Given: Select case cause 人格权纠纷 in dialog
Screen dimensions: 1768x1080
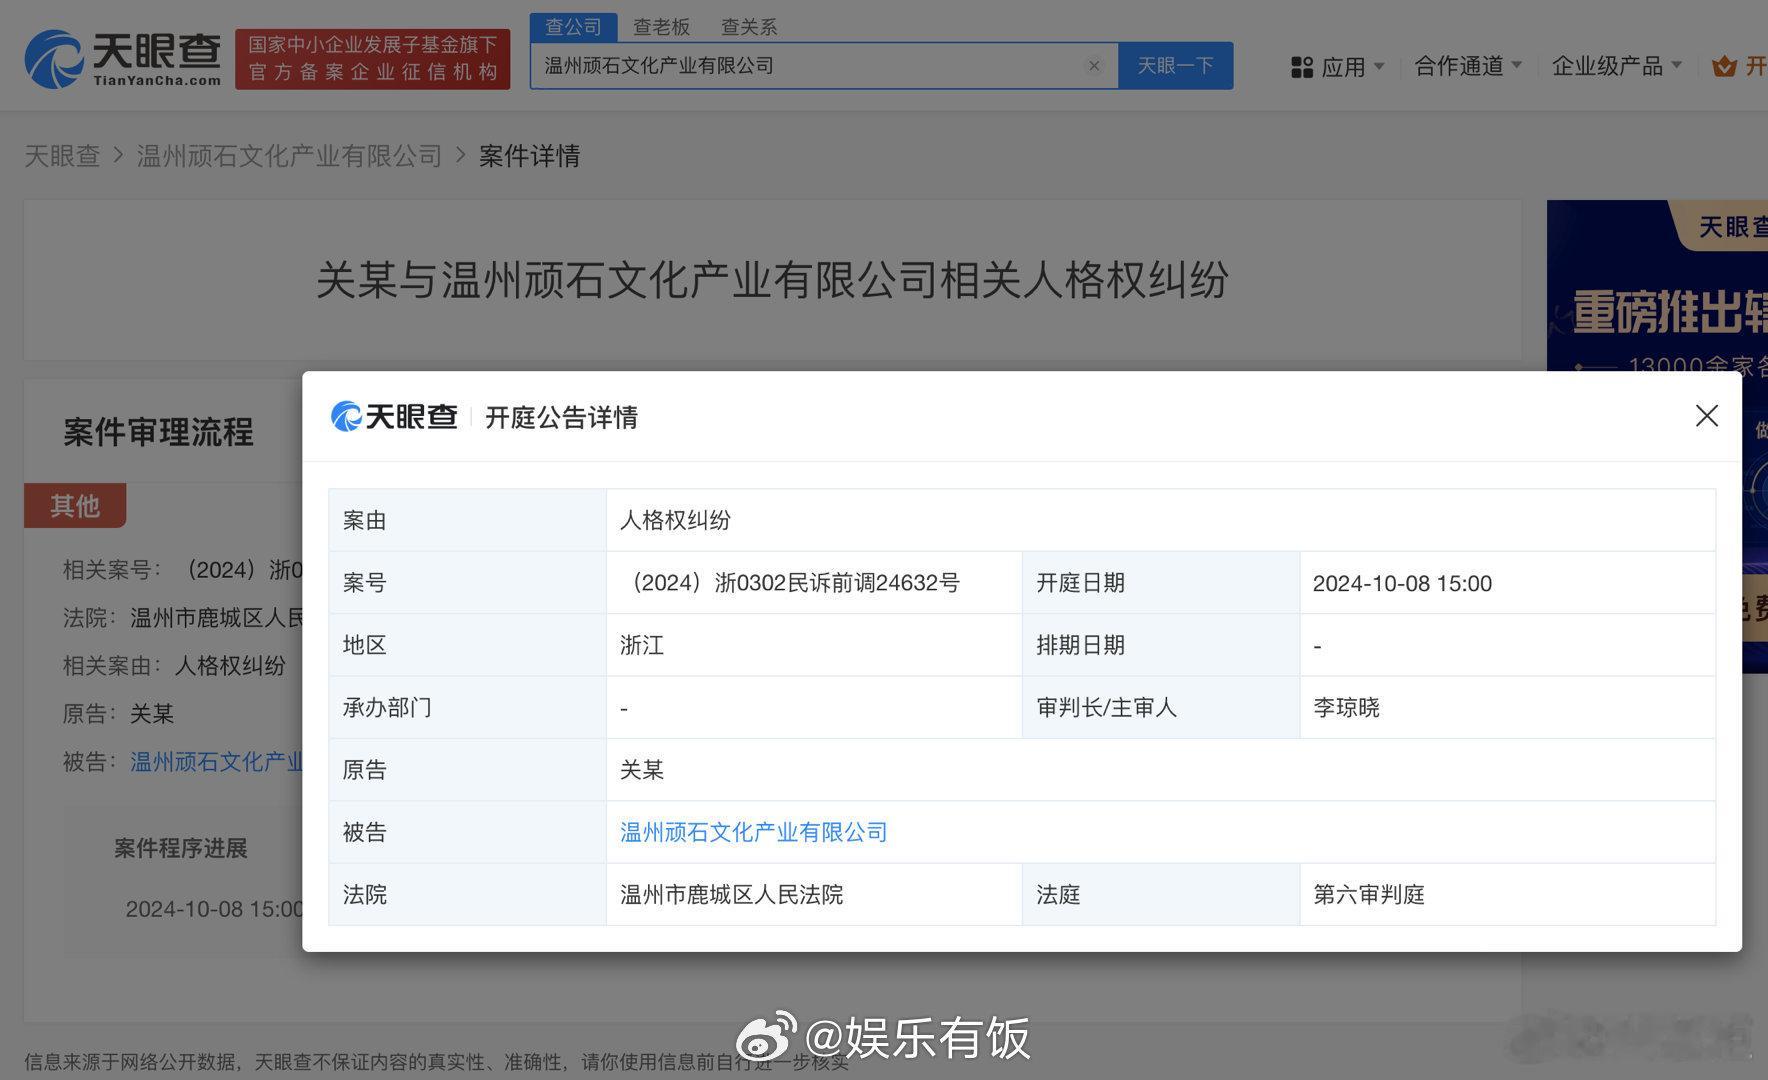Looking at the screenshot, I should point(675,520).
